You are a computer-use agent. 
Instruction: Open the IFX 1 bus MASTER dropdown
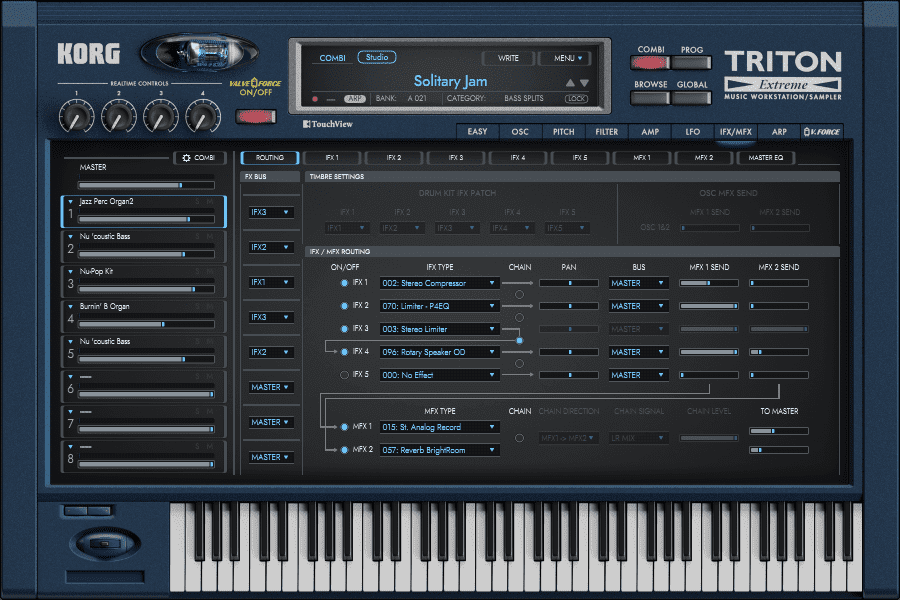638,283
